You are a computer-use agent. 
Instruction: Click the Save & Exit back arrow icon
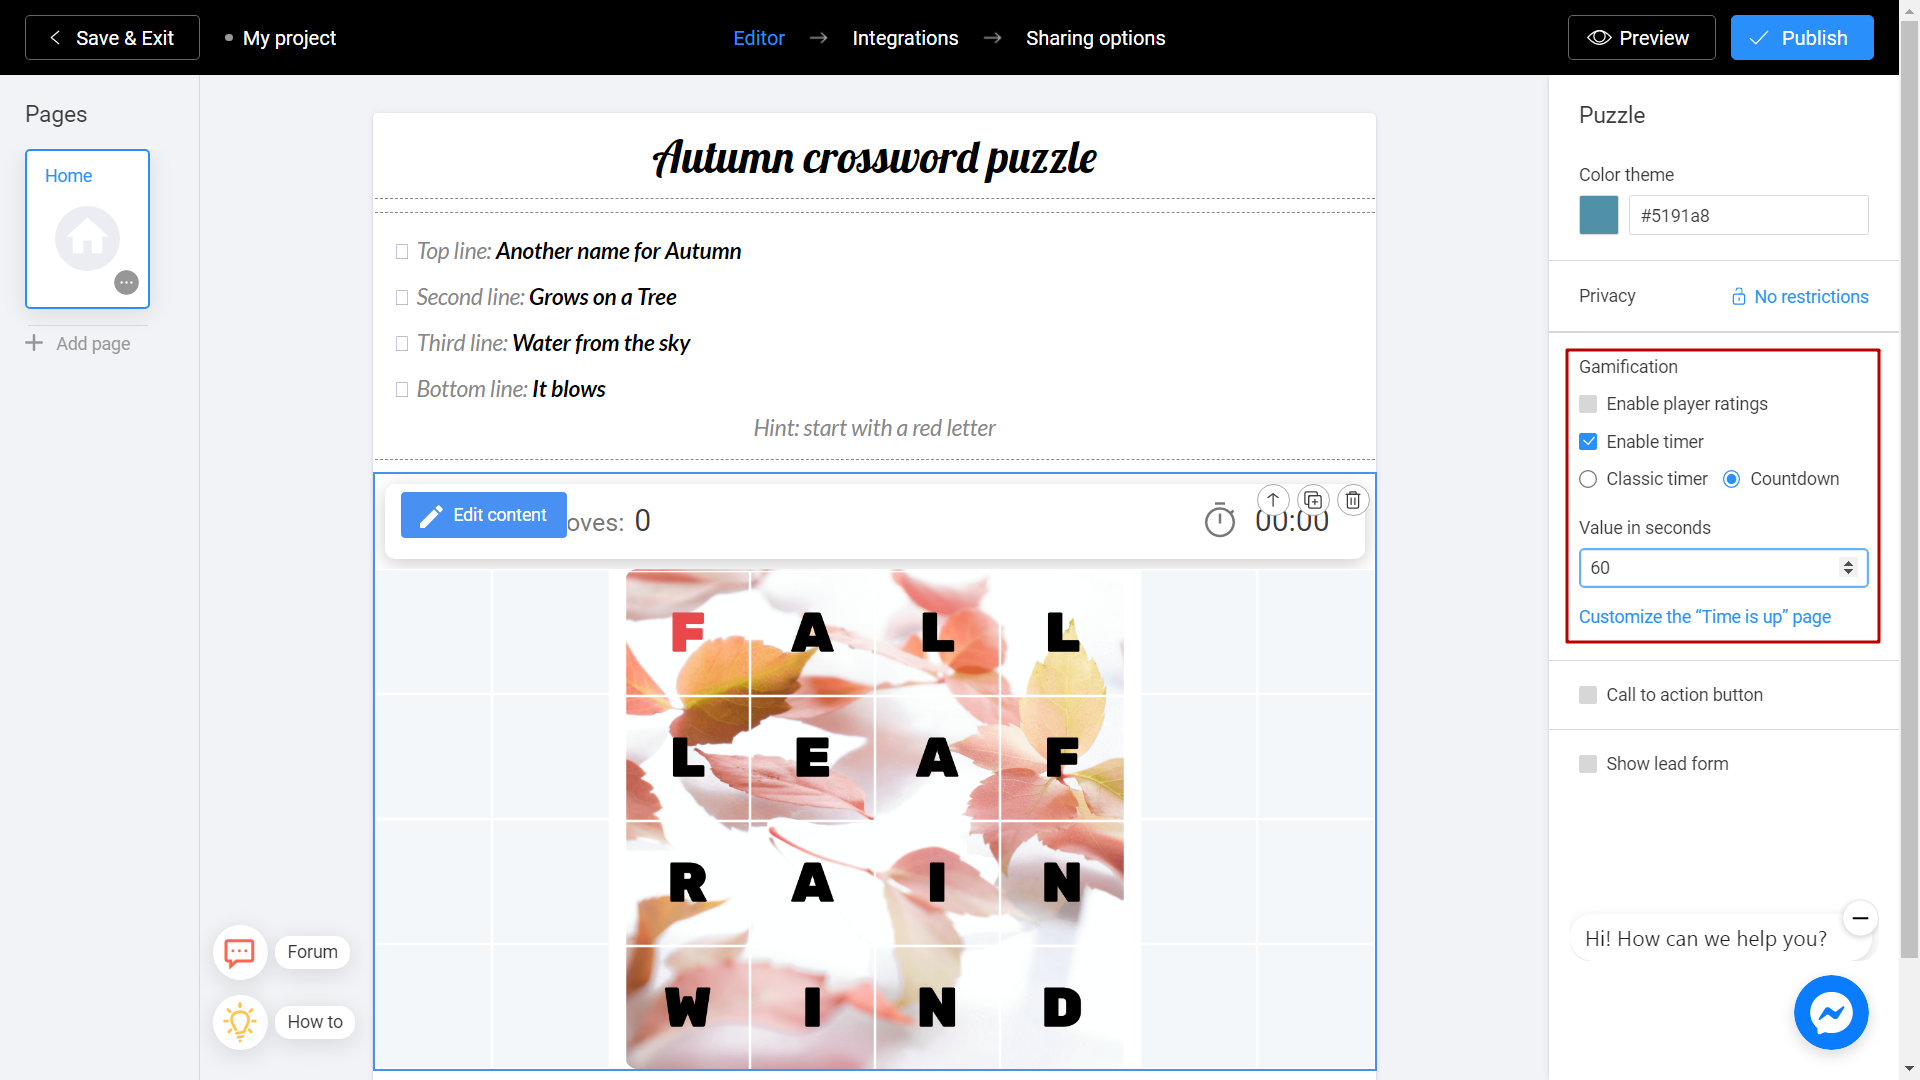(53, 37)
